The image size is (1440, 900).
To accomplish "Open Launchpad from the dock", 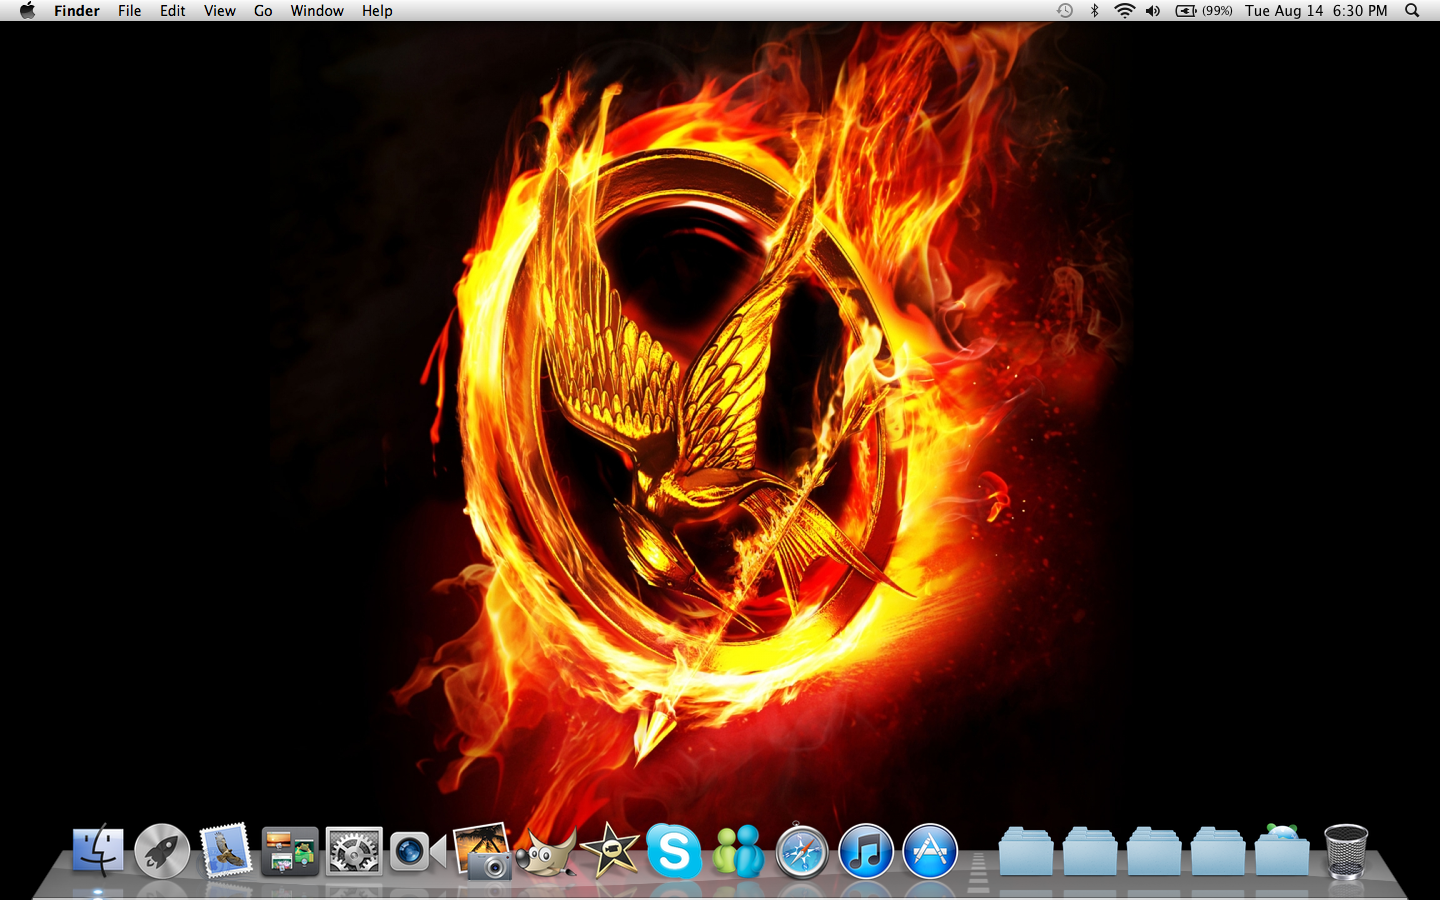I will (x=162, y=852).
